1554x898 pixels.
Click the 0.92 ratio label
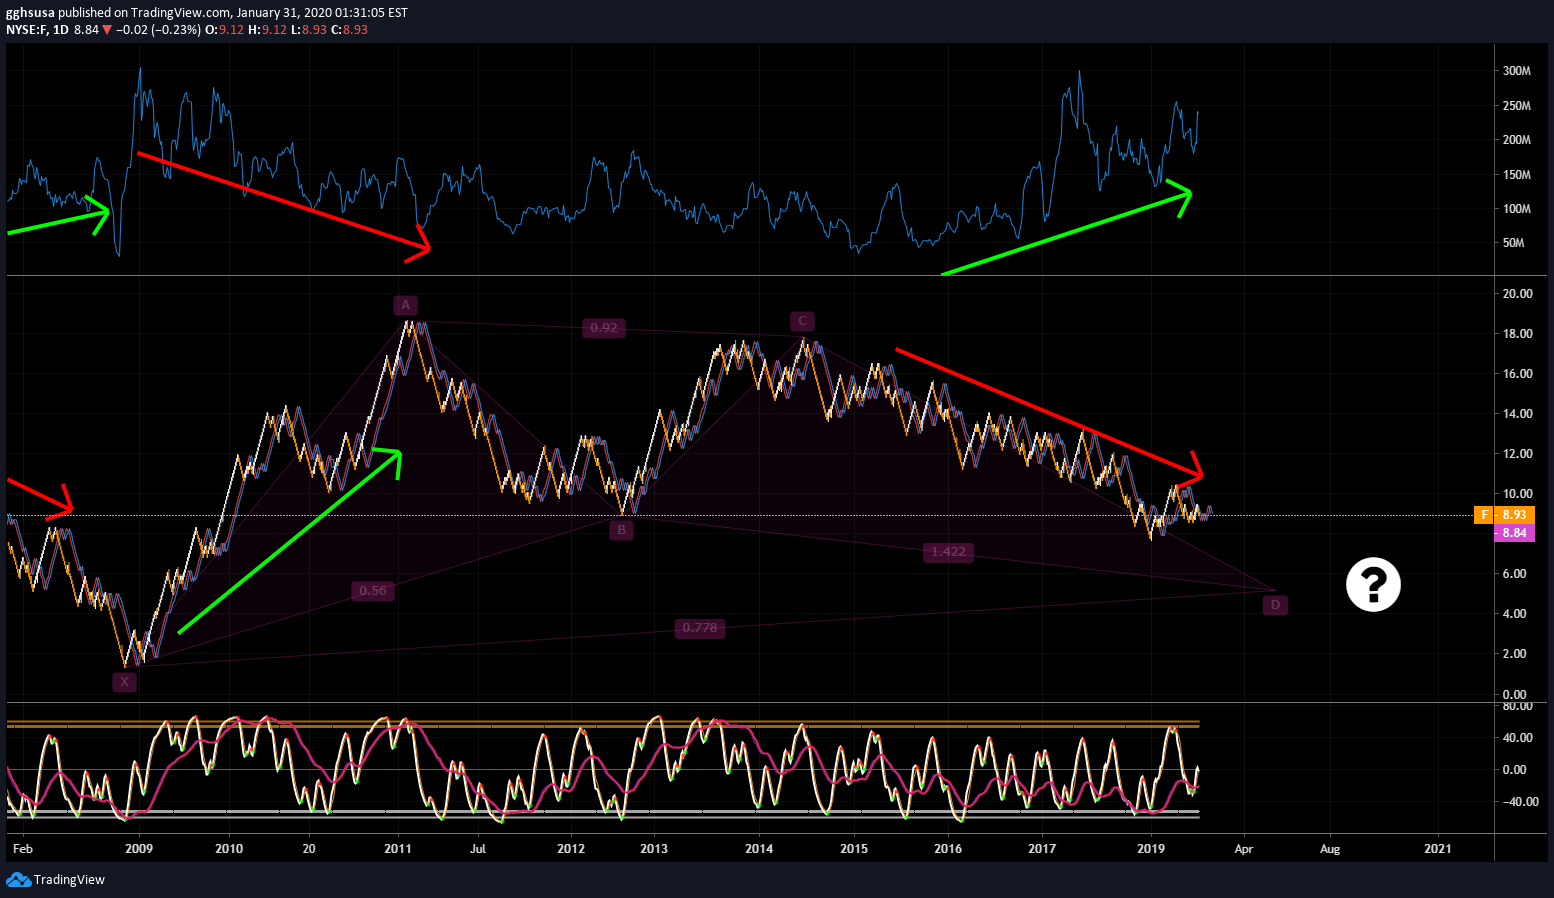click(604, 327)
